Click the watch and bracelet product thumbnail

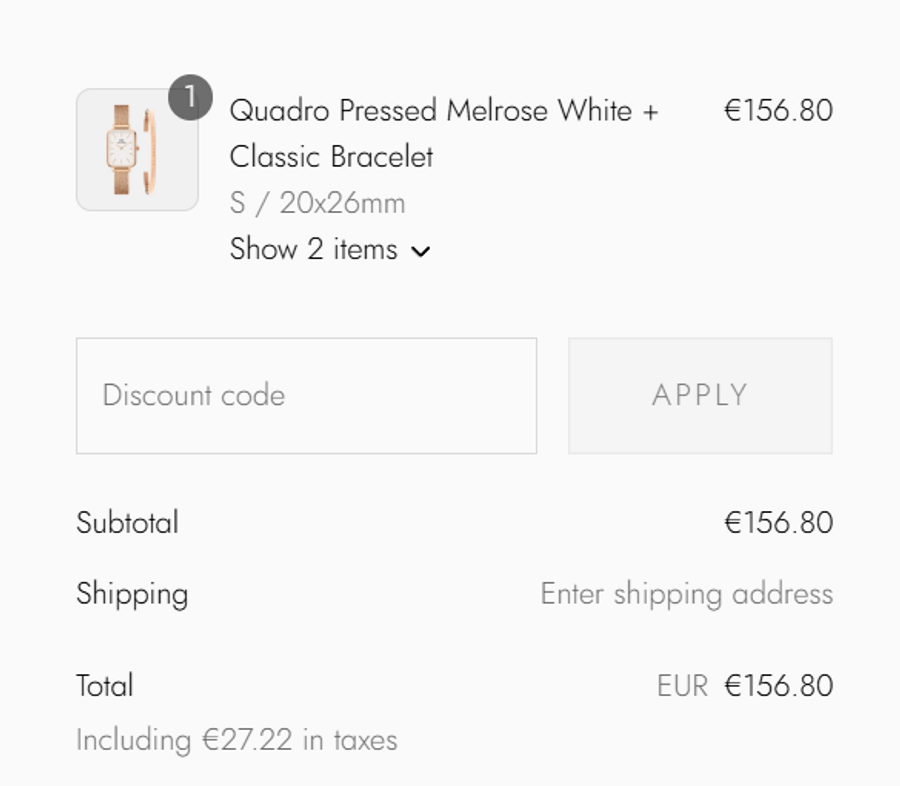point(137,150)
